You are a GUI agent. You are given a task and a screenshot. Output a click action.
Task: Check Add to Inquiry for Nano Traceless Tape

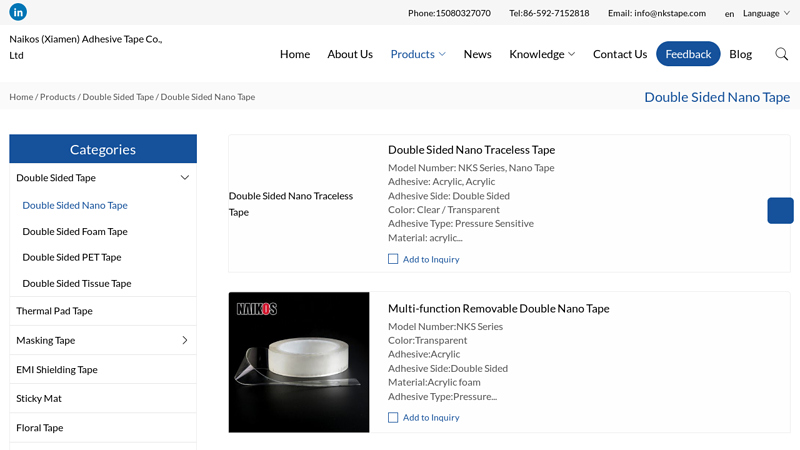tap(393, 259)
